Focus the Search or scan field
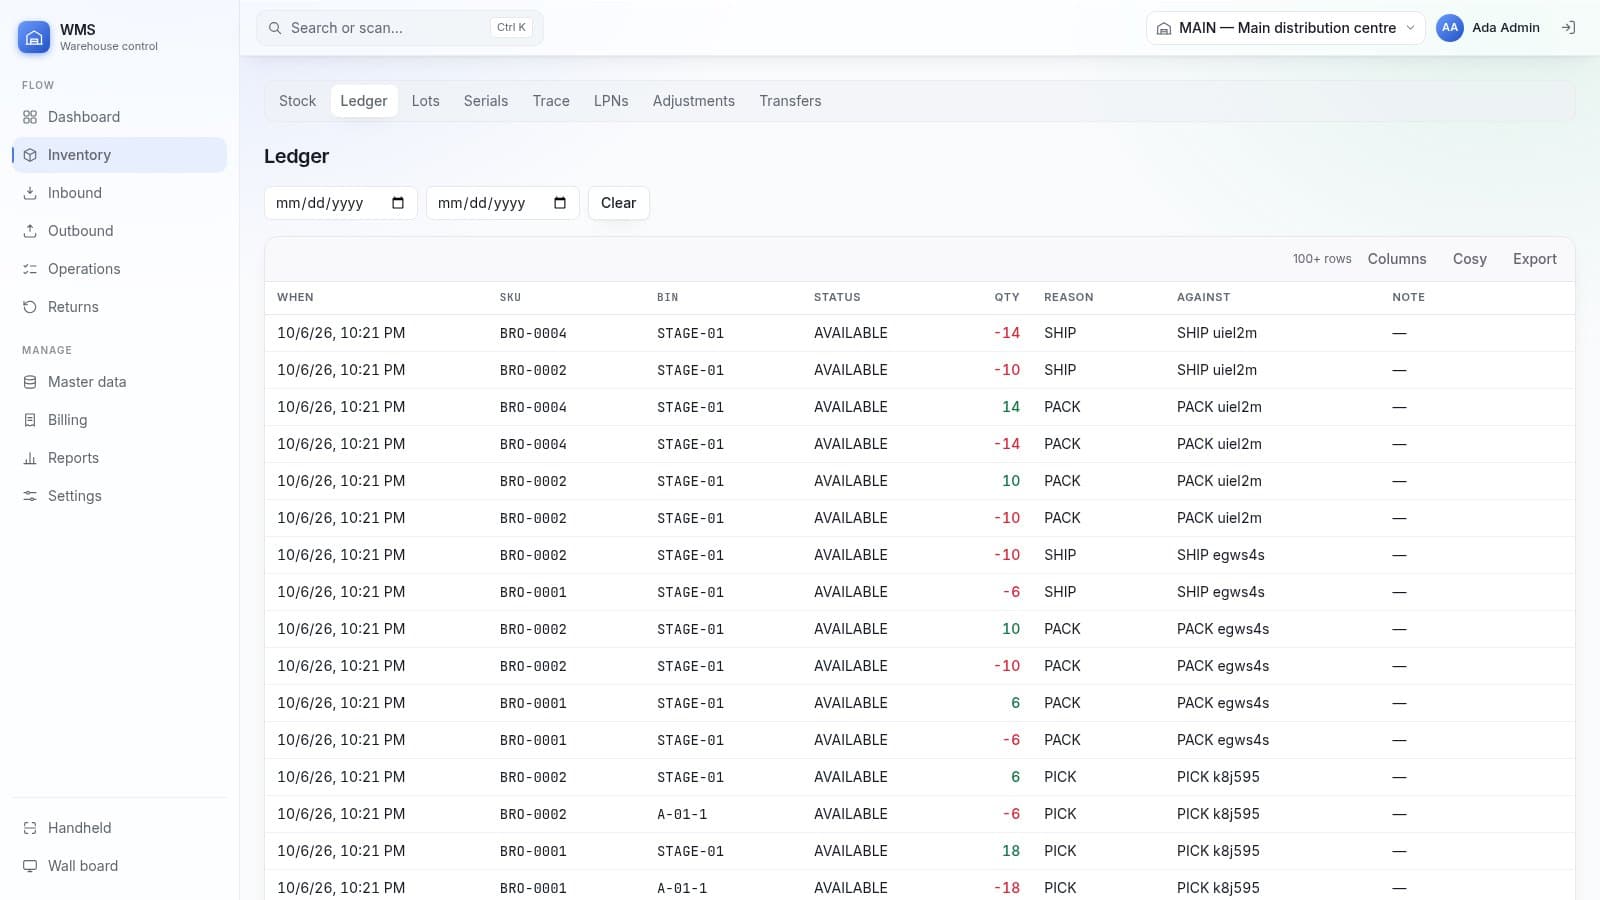The width and height of the screenshot is (1600, 900). click(x=400, y=28)
